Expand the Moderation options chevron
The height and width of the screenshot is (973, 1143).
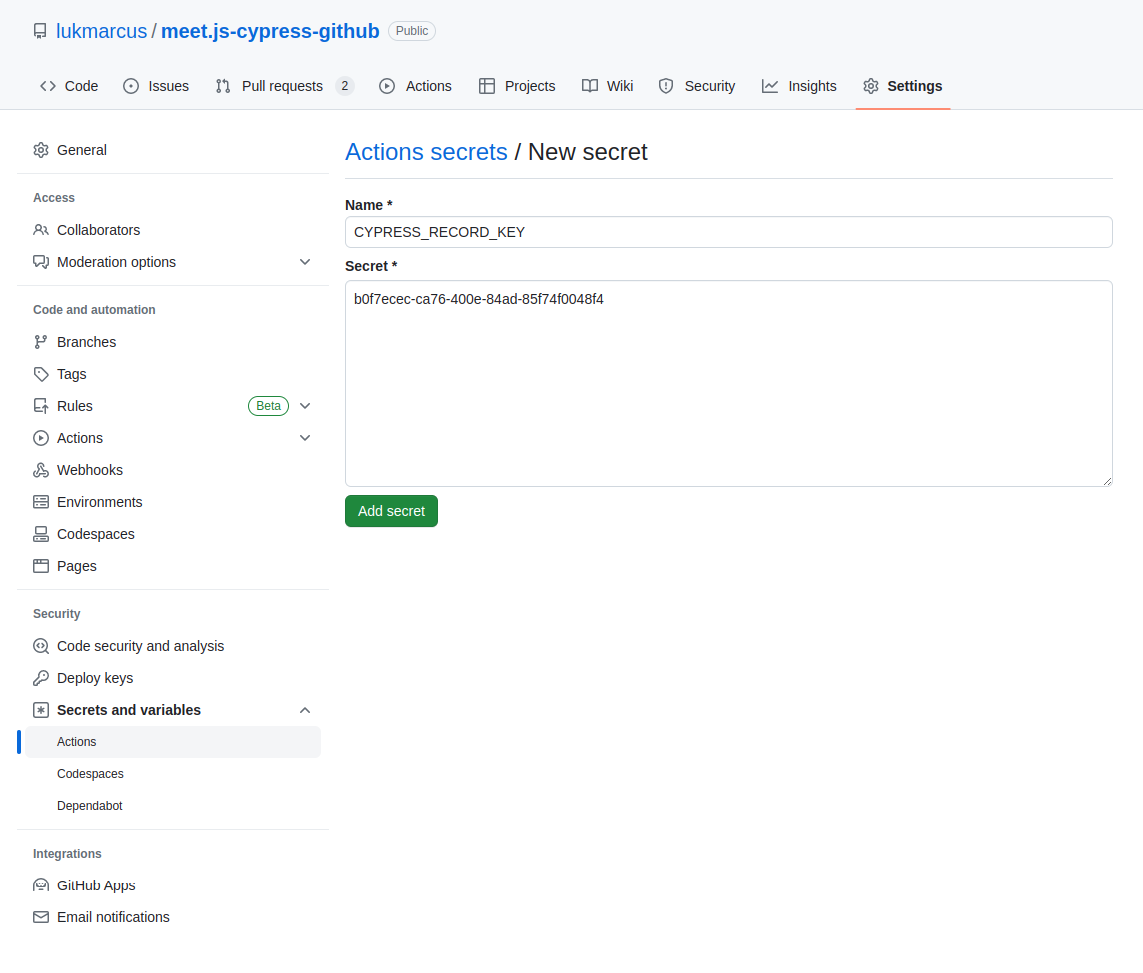[x=305, y=262]
